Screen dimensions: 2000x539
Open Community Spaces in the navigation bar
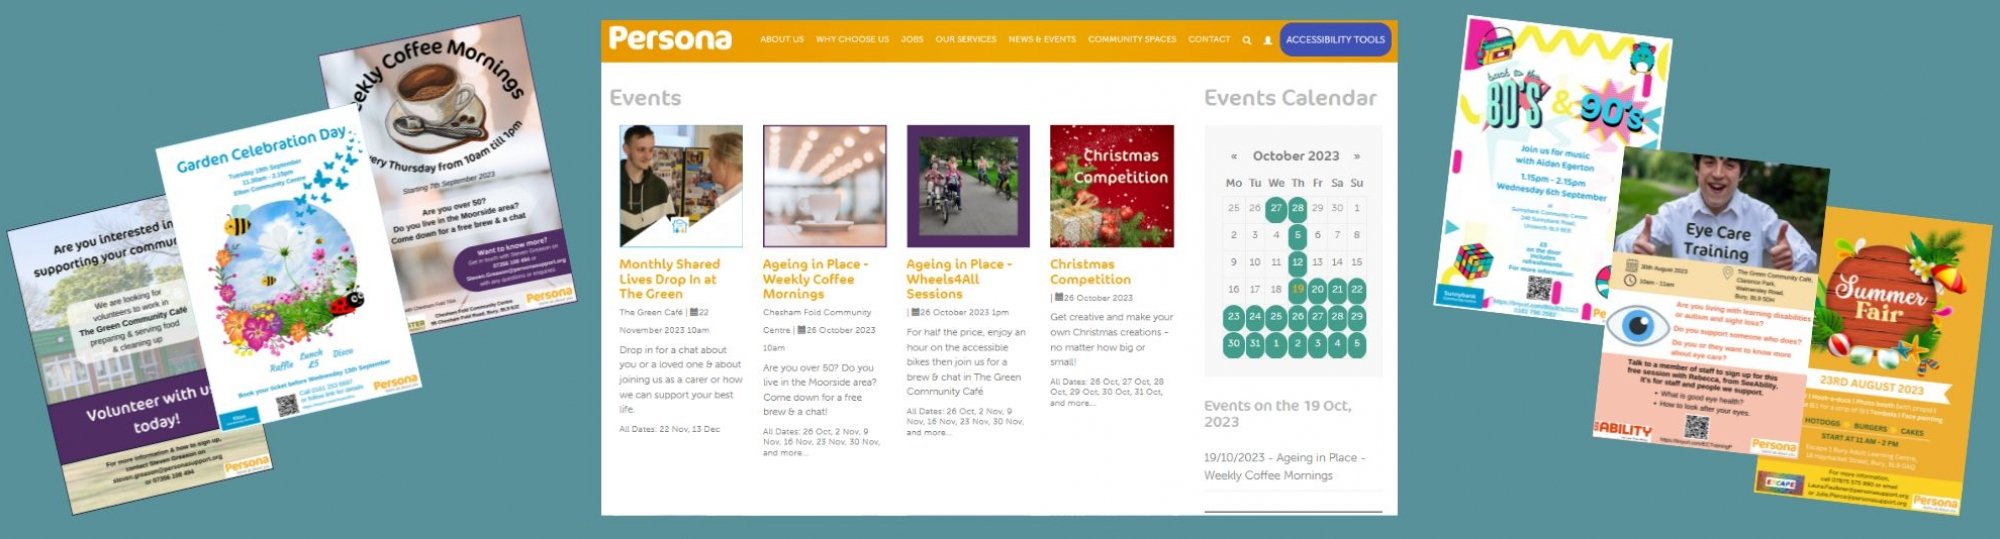pos(1132,40)
